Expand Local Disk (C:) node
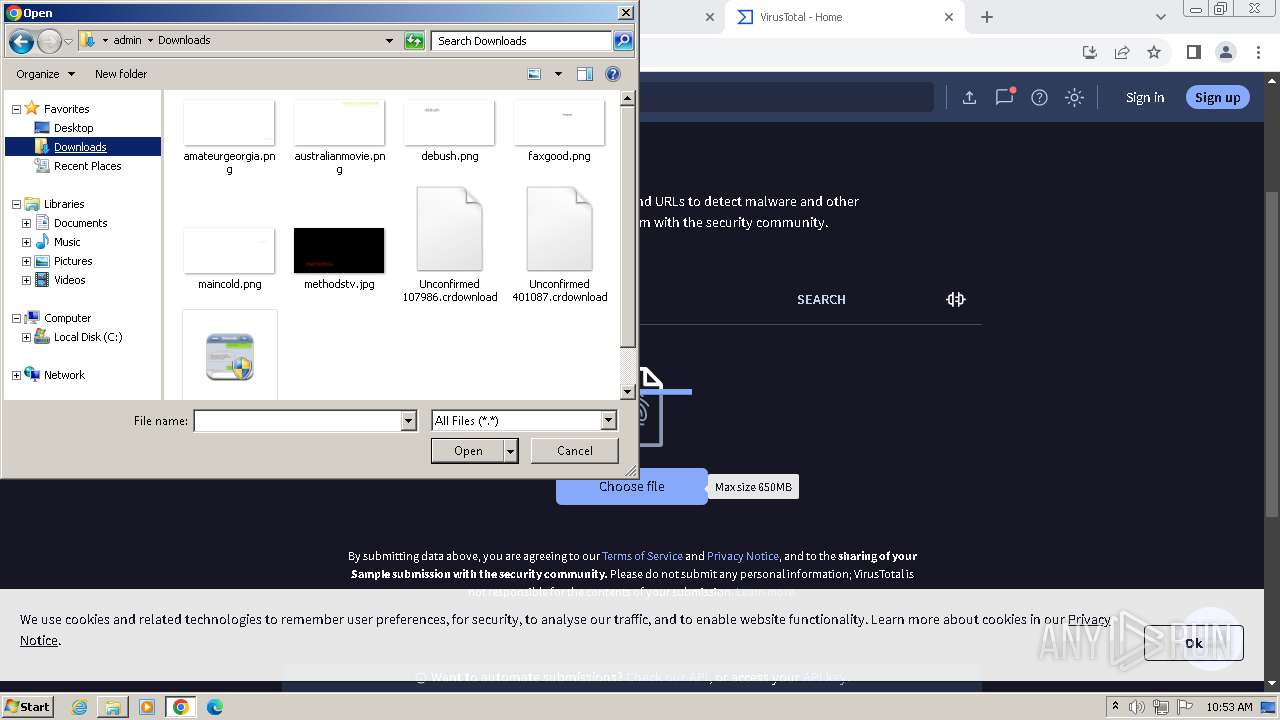The width and height of the screenshot is (1280, 720). coord(26,337)
